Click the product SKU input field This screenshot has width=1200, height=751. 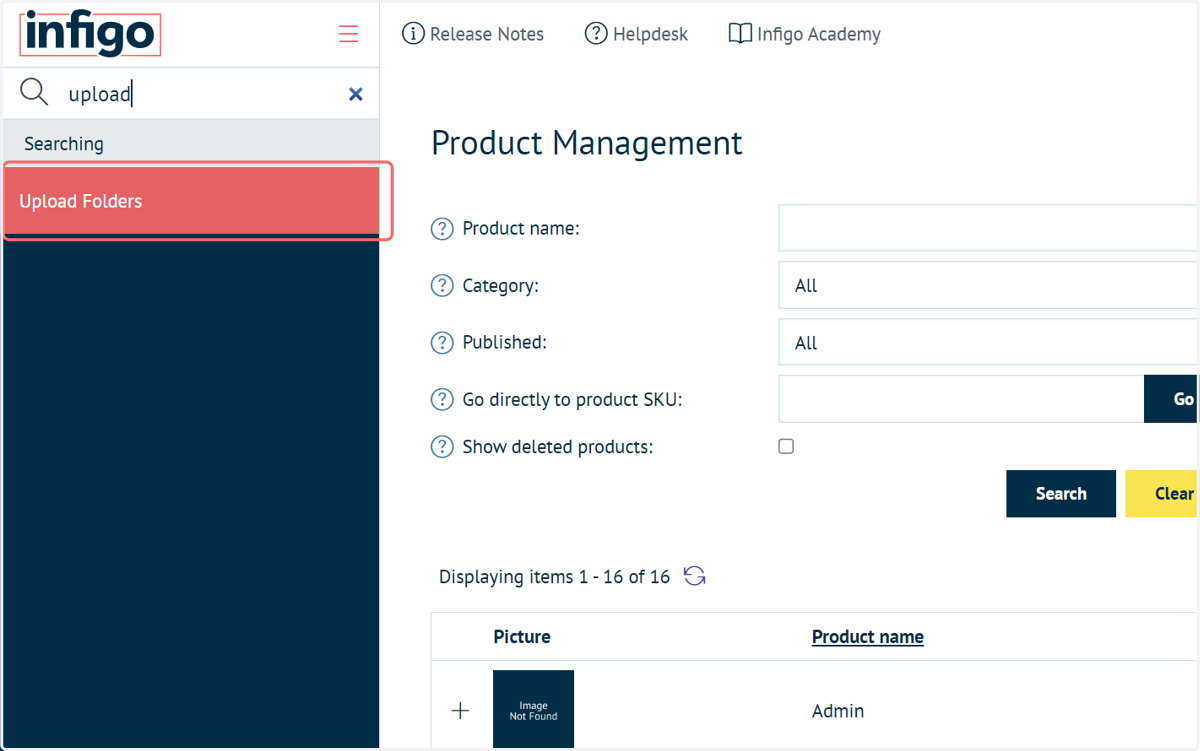click(961, 399)
